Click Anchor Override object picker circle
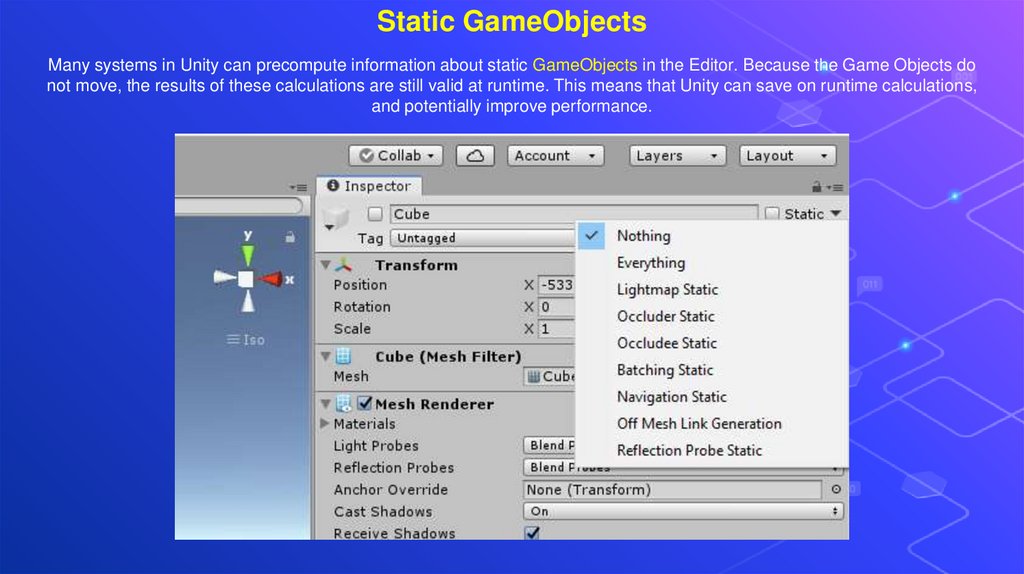1024x574 pixels. 836,489
